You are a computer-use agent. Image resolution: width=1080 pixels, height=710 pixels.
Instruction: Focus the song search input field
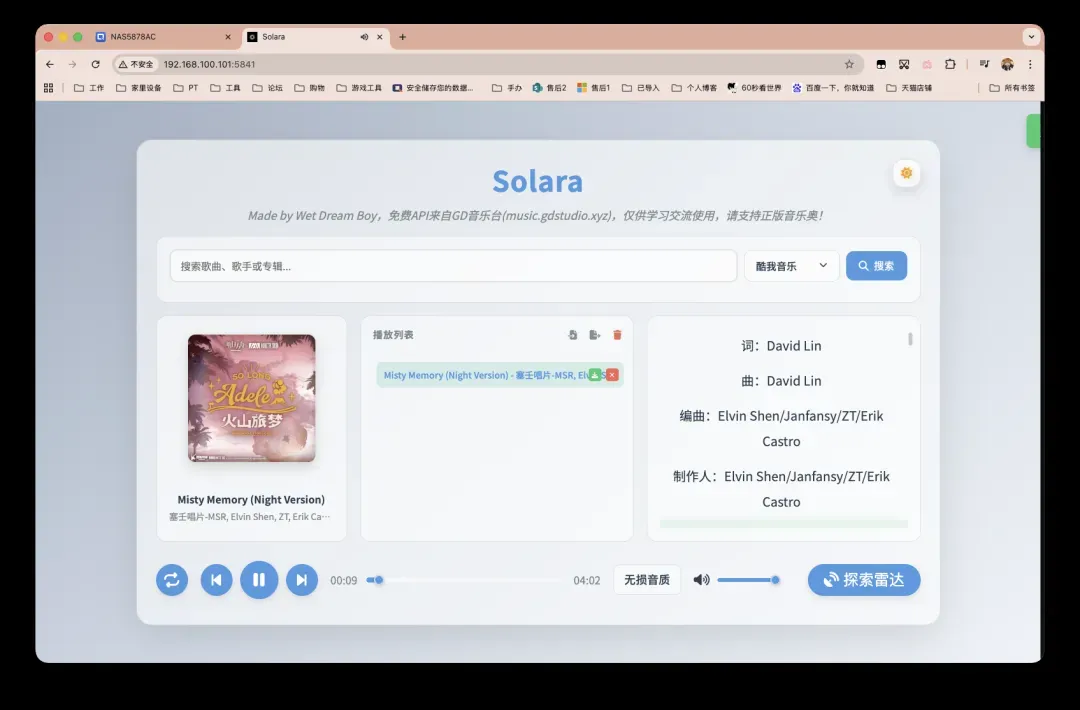pyautogui.click(x=453, y=266)
